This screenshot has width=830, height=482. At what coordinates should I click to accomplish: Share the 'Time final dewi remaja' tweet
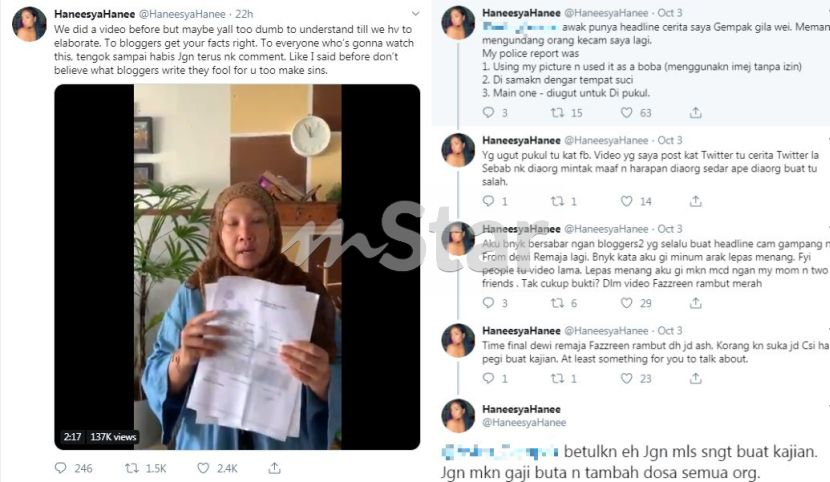[x=696, y=378]
